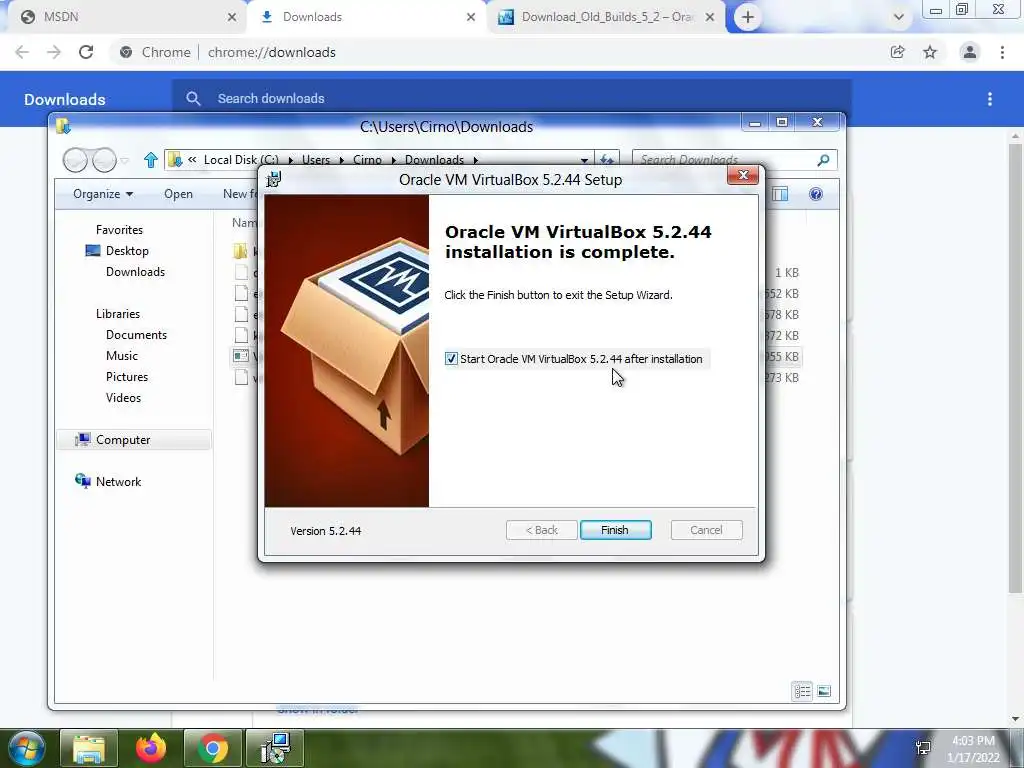Screen dimensions: 1024x768
Task: Click Chrome taskbar icon
Action: pyautogui.click(x=213, y=748)
